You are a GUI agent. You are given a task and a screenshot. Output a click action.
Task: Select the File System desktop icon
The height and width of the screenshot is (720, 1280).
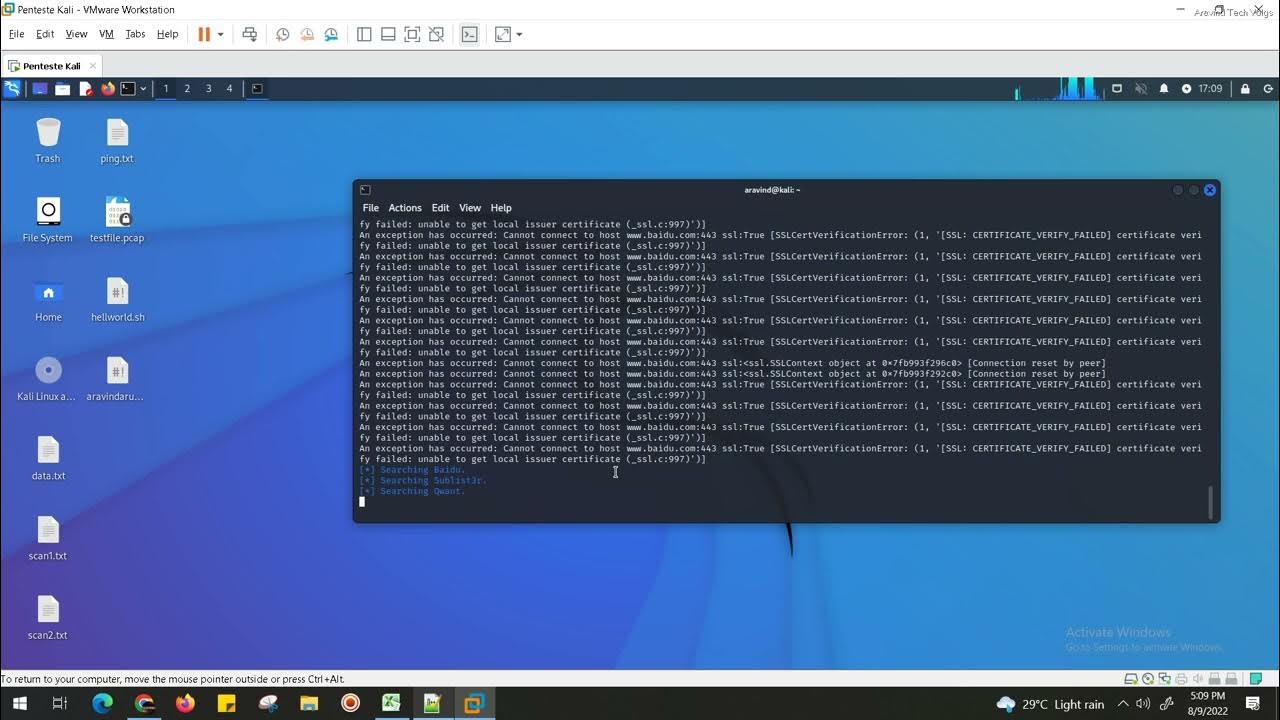point(48,220)
